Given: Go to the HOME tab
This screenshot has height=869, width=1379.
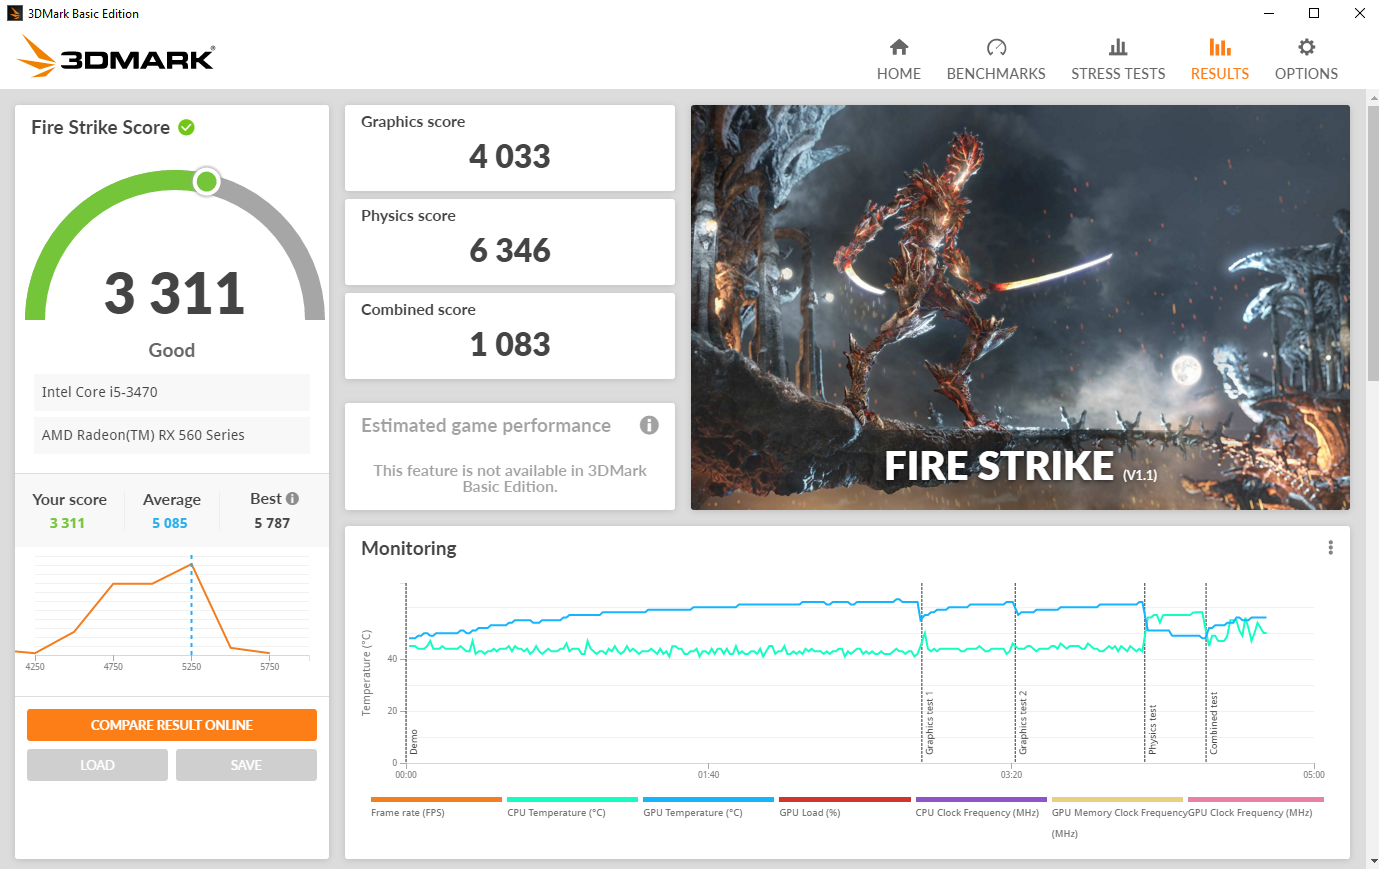Looking at the screenshot, I should coord(899,74).
